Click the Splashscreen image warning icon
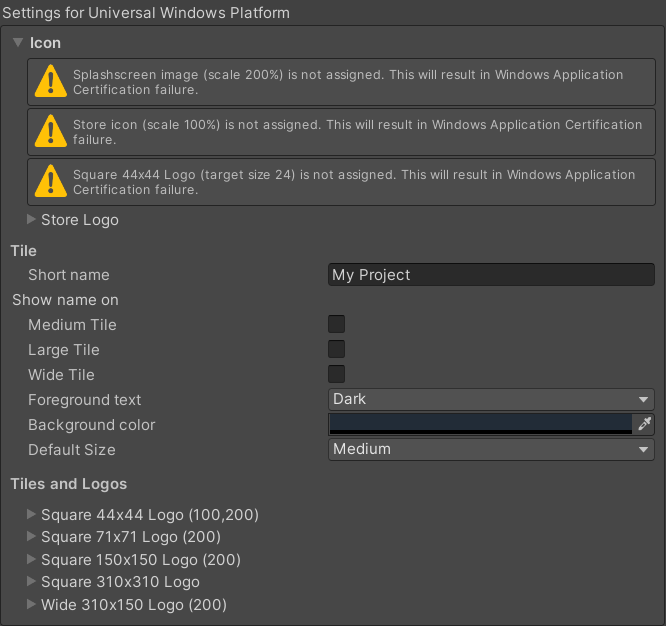Viewport: 666px width, 626px height. tap(51, 82)
